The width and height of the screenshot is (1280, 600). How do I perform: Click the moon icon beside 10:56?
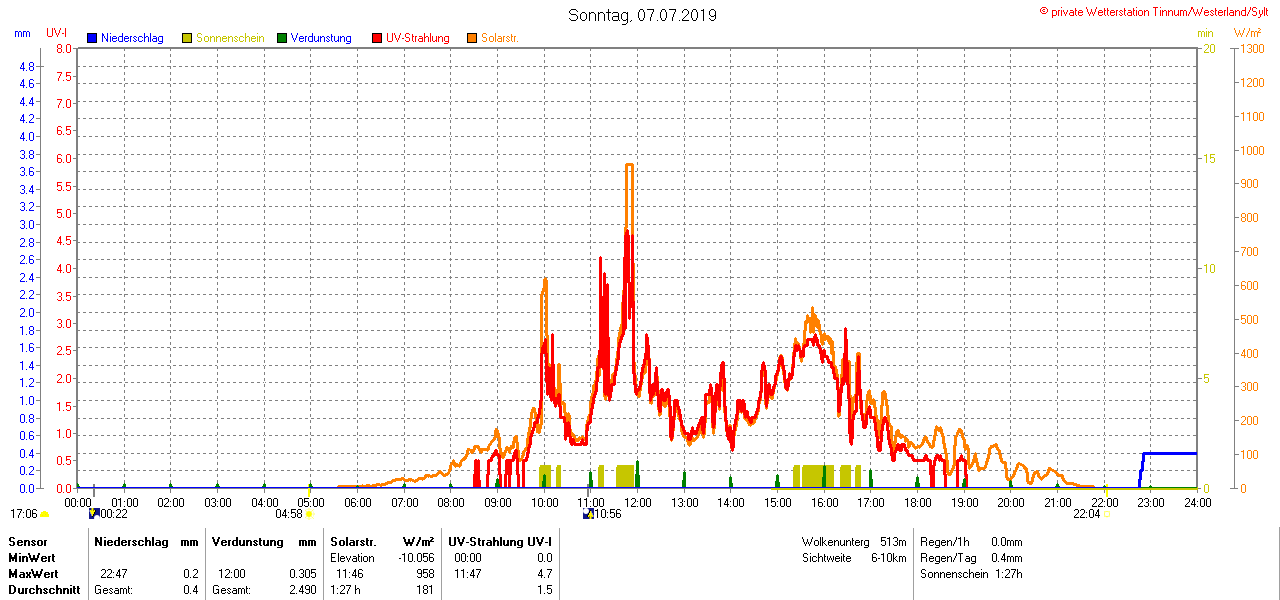[x=588, y=514]
